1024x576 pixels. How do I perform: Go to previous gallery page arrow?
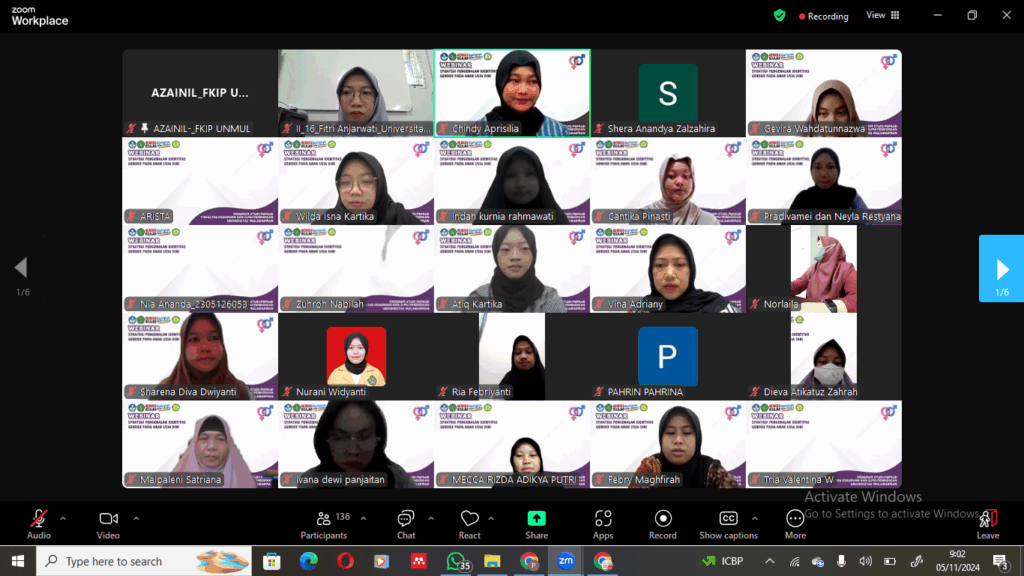(x=22, y=267)
